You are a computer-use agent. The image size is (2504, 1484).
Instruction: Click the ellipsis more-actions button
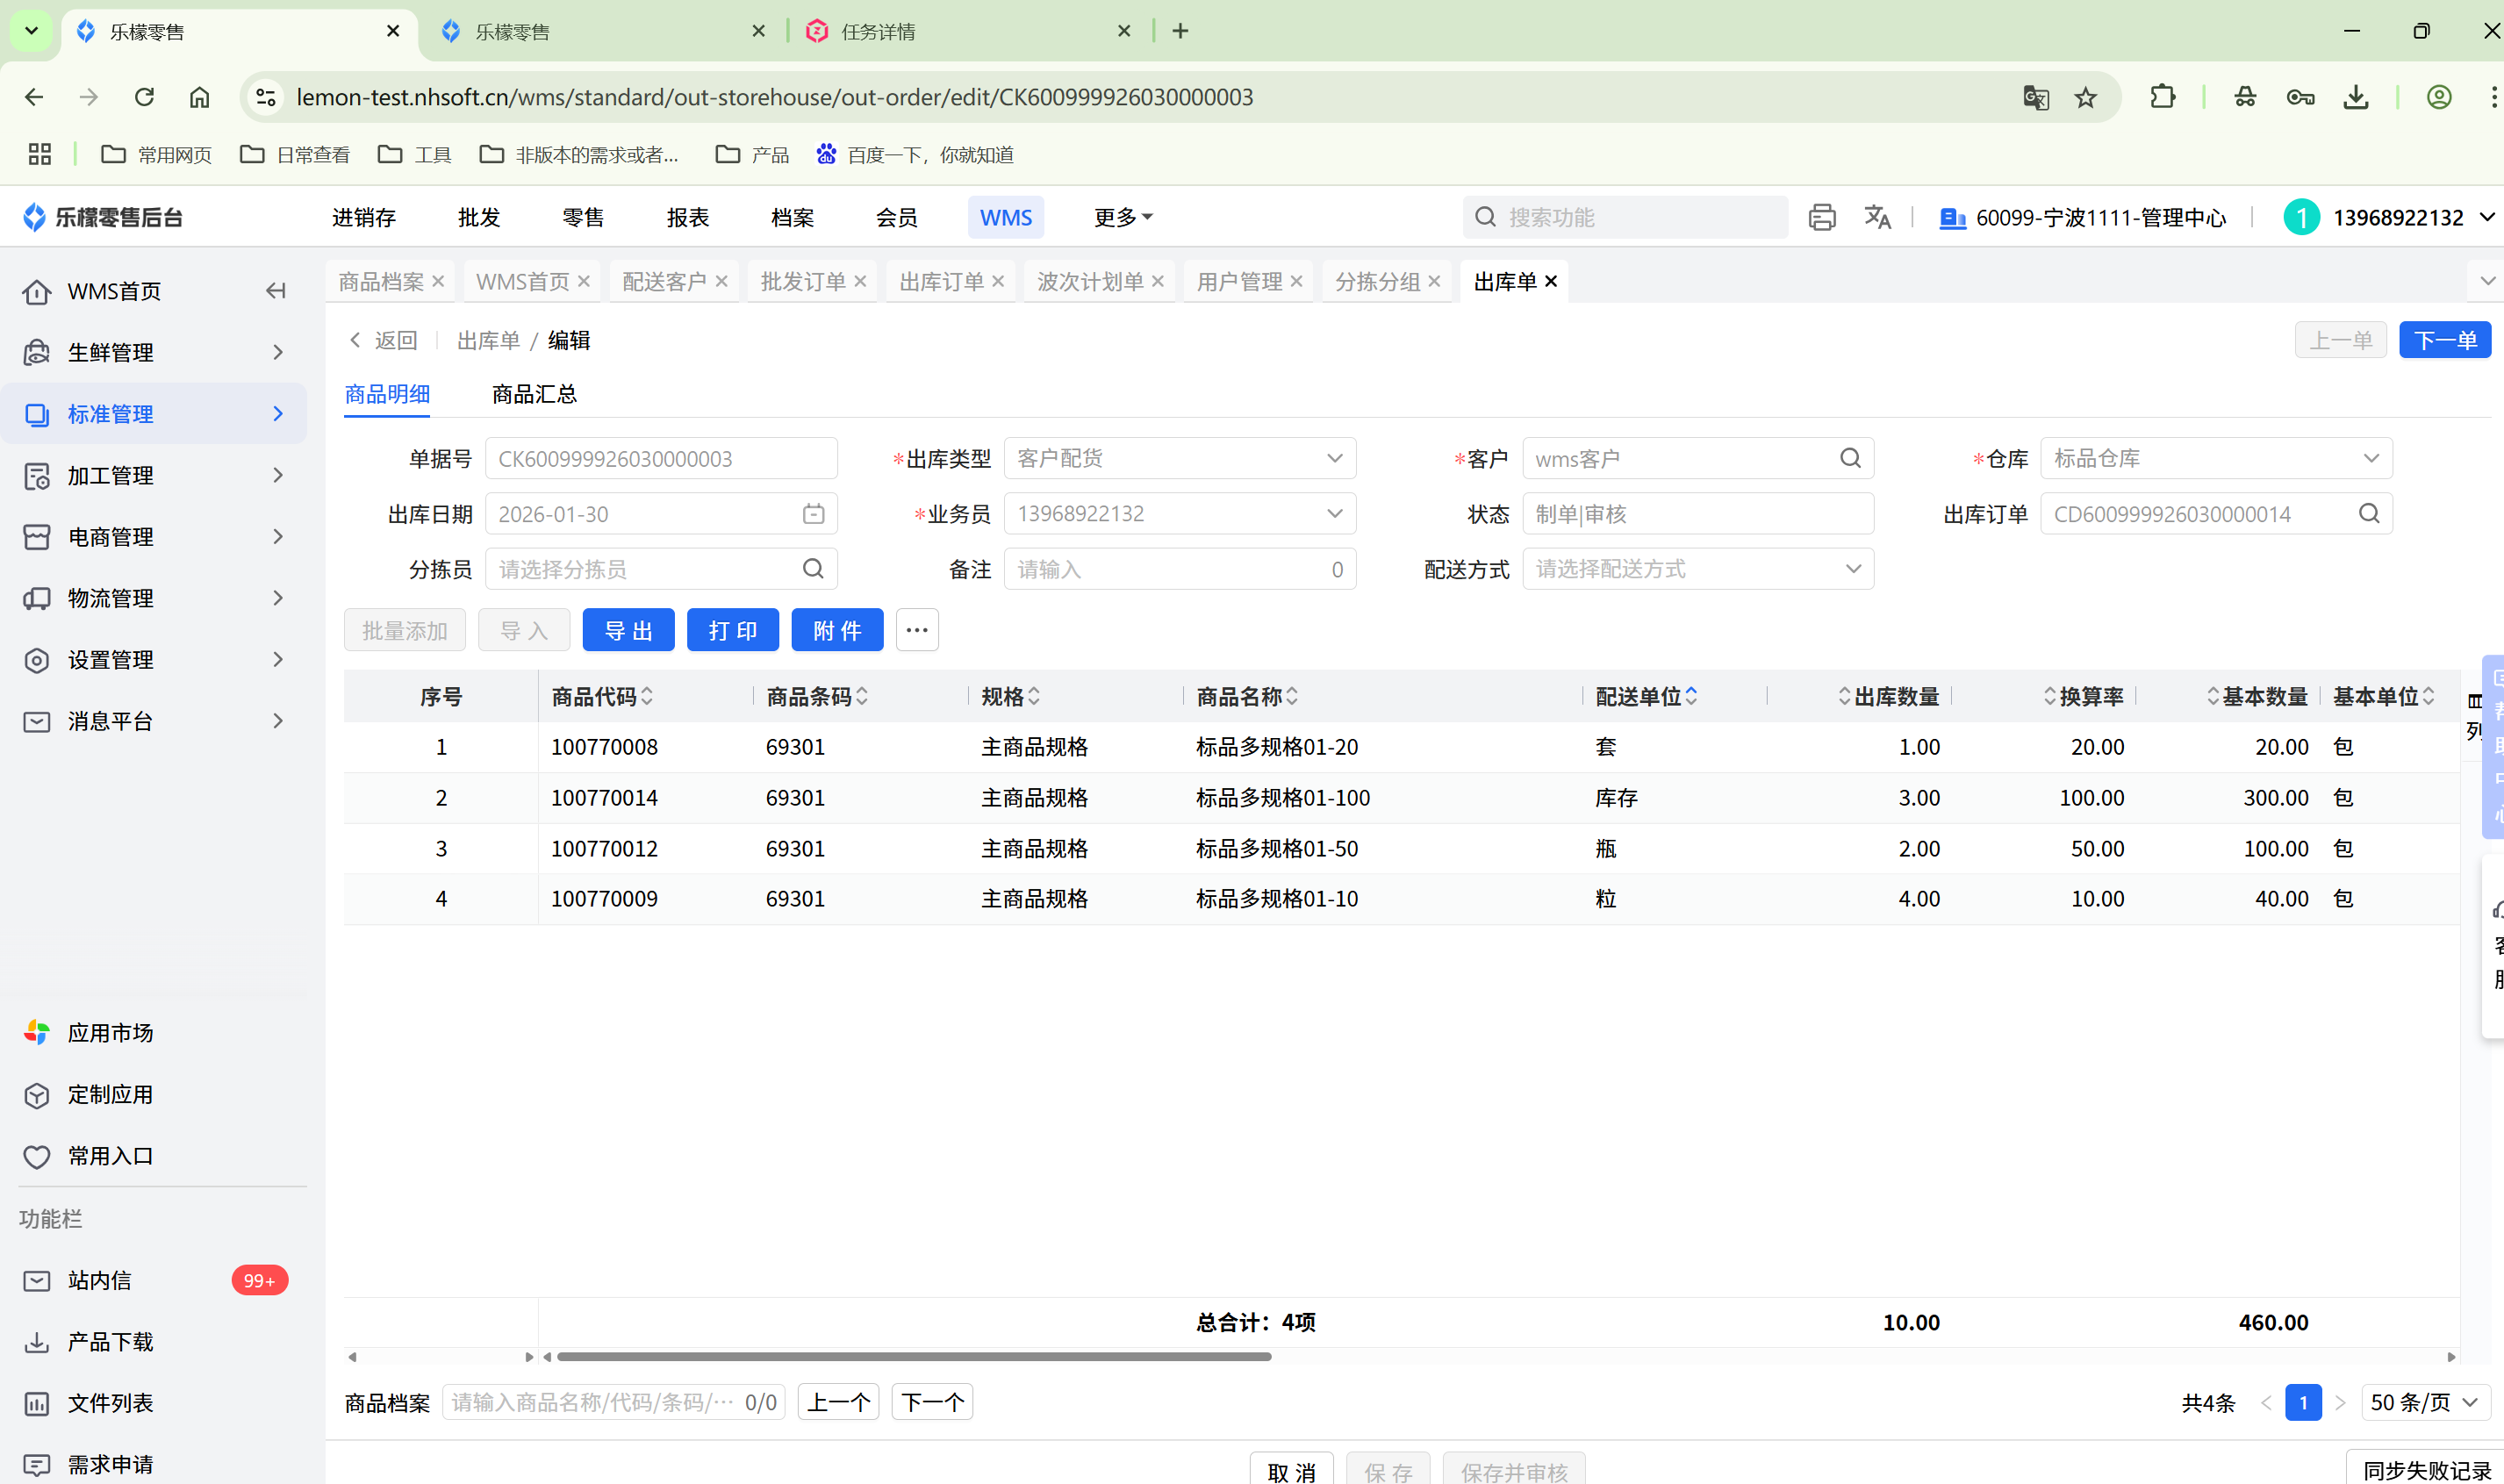pos(916,630)
